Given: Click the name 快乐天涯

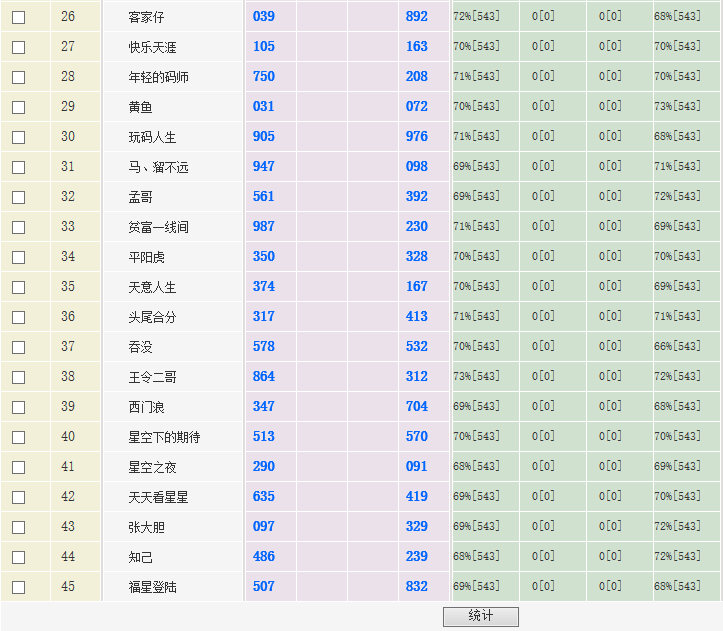Looking at the screenshot, I should tap(152, 47).
